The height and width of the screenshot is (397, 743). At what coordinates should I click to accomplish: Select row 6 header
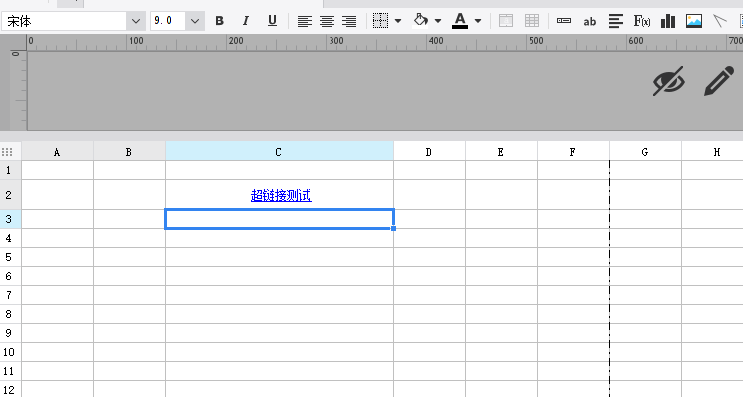10,276
